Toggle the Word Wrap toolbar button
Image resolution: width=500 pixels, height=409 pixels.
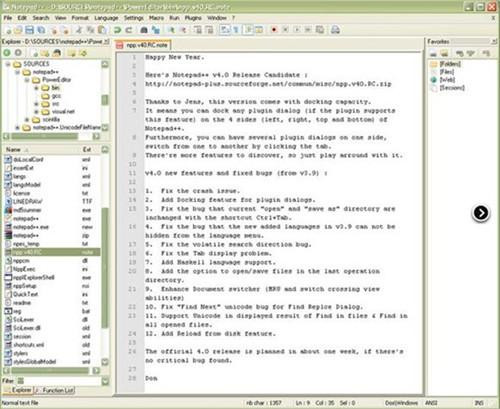(x=225, y=30)
